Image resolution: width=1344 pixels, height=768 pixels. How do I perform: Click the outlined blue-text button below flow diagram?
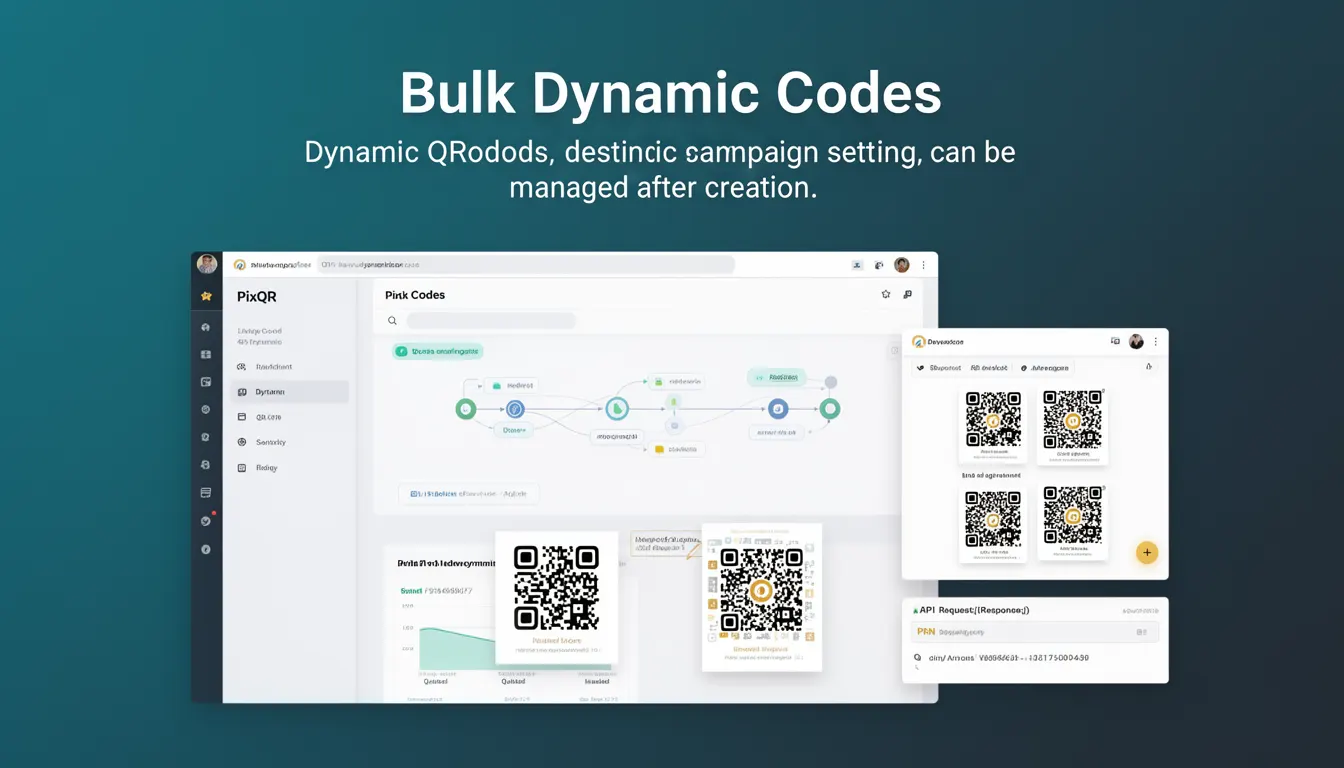(468, 493)
